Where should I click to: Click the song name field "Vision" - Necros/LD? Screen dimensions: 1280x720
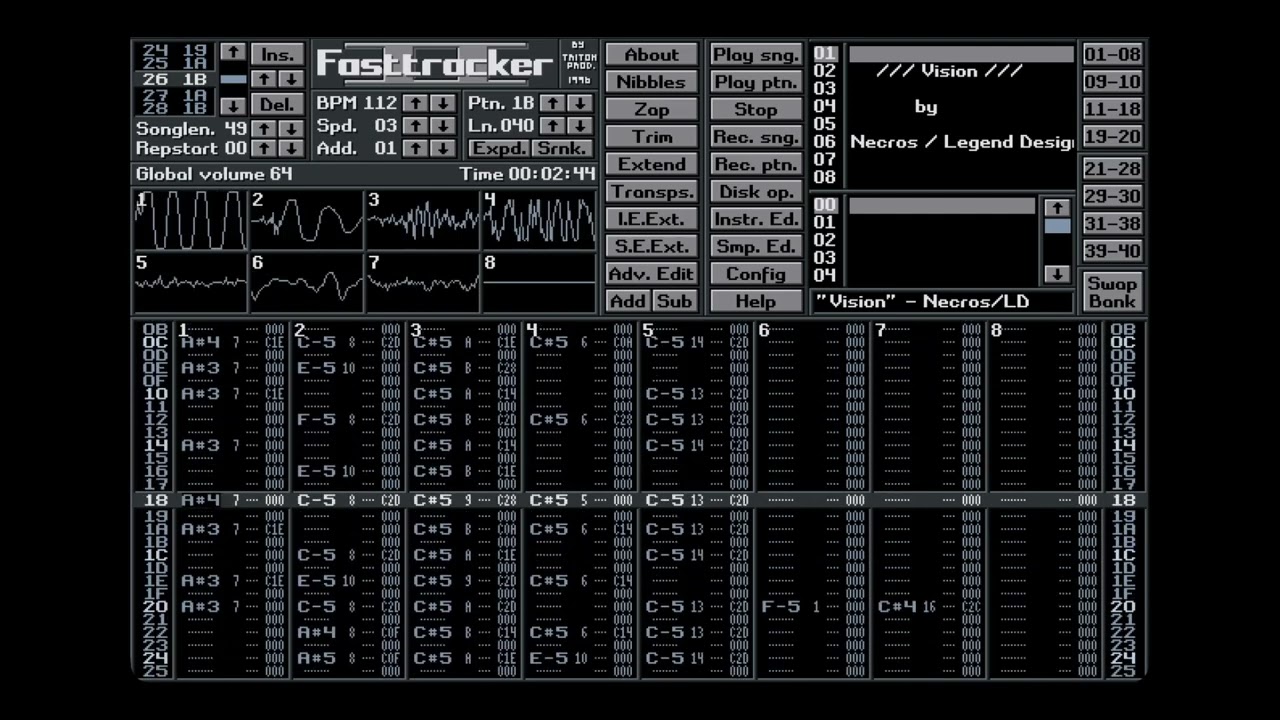pos(942,301)
